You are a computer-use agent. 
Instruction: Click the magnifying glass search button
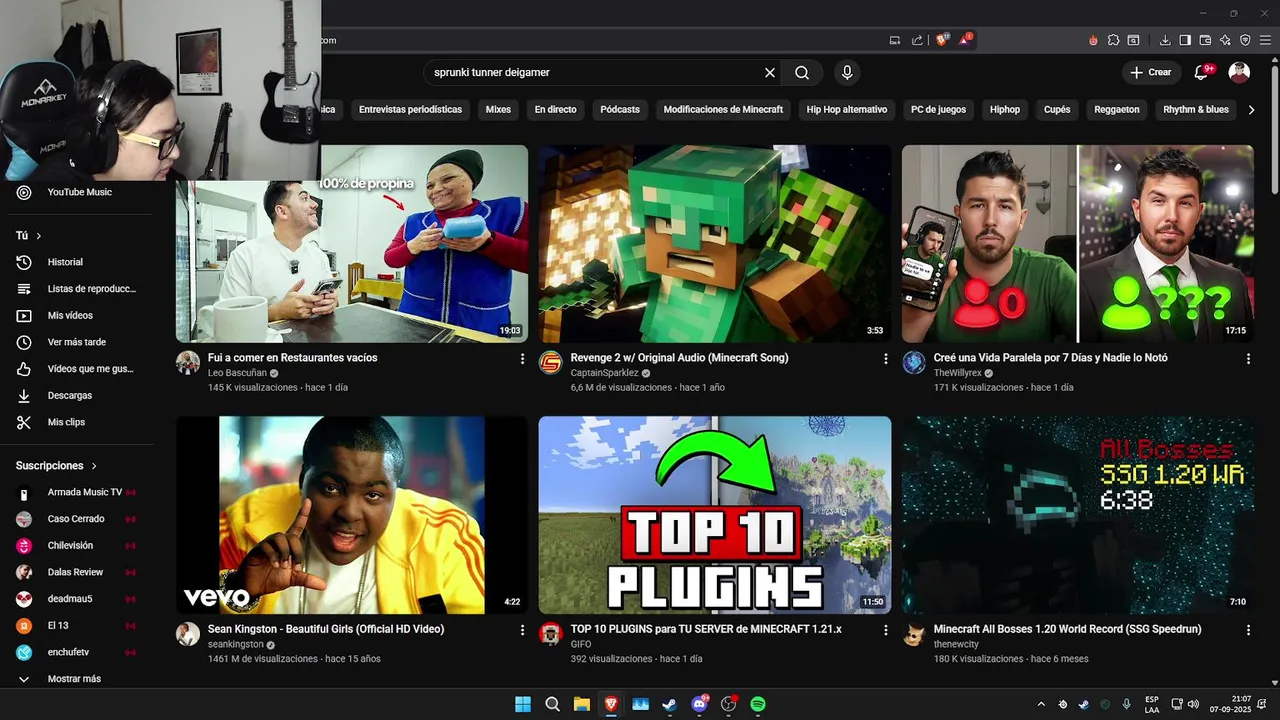tap(802, 72)
